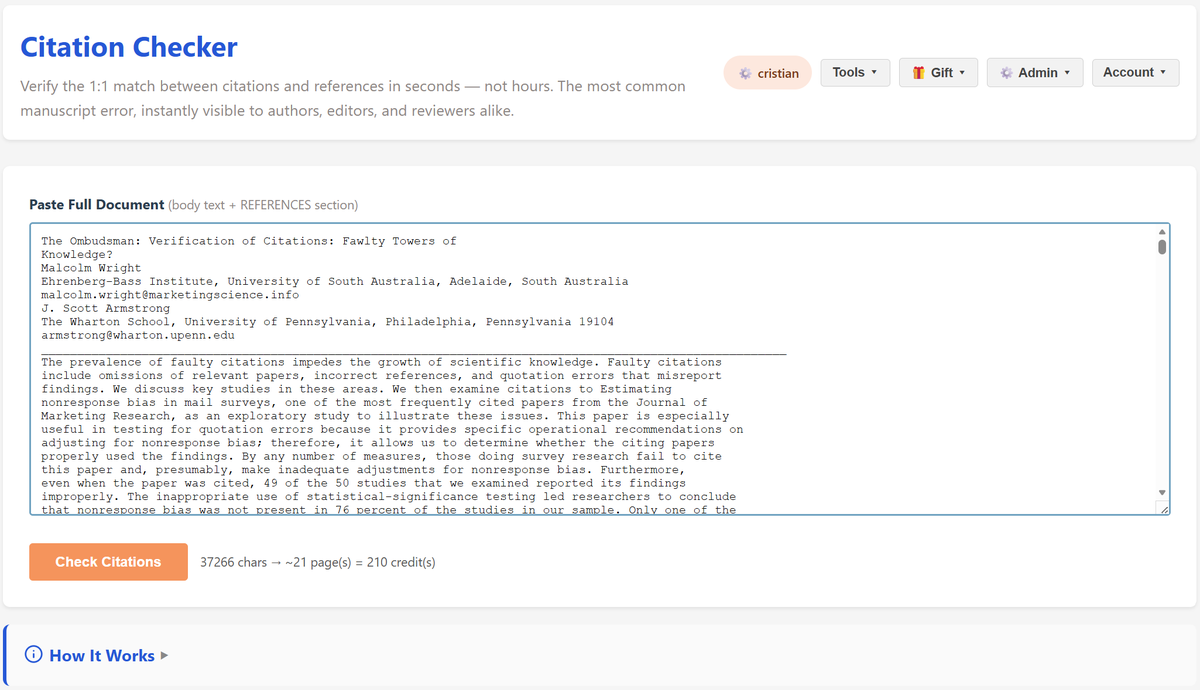Screen dimensions: 1200x690
Task: Click the Check Citations button
Action: coord(108,562)
